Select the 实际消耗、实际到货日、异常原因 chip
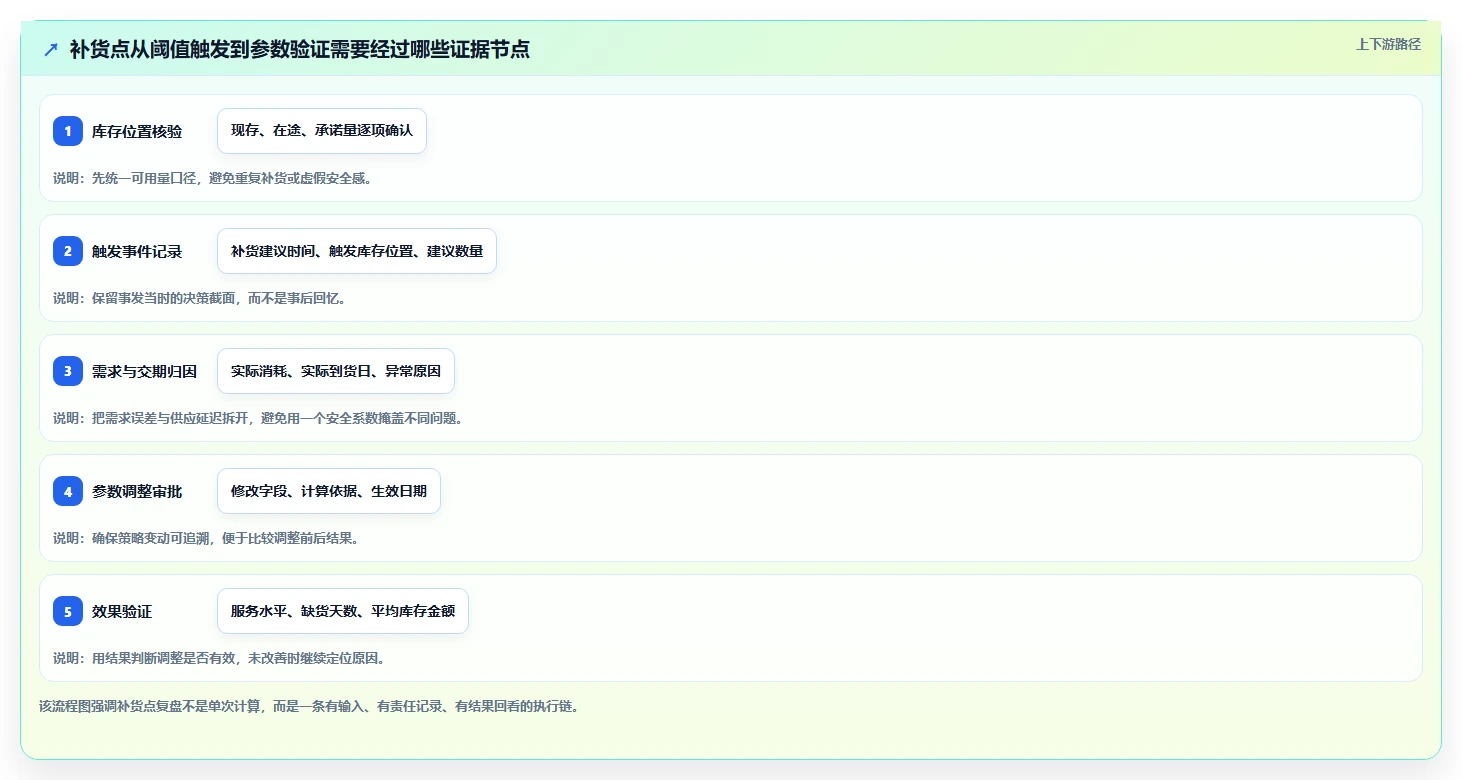 click(x=336, y=371)
